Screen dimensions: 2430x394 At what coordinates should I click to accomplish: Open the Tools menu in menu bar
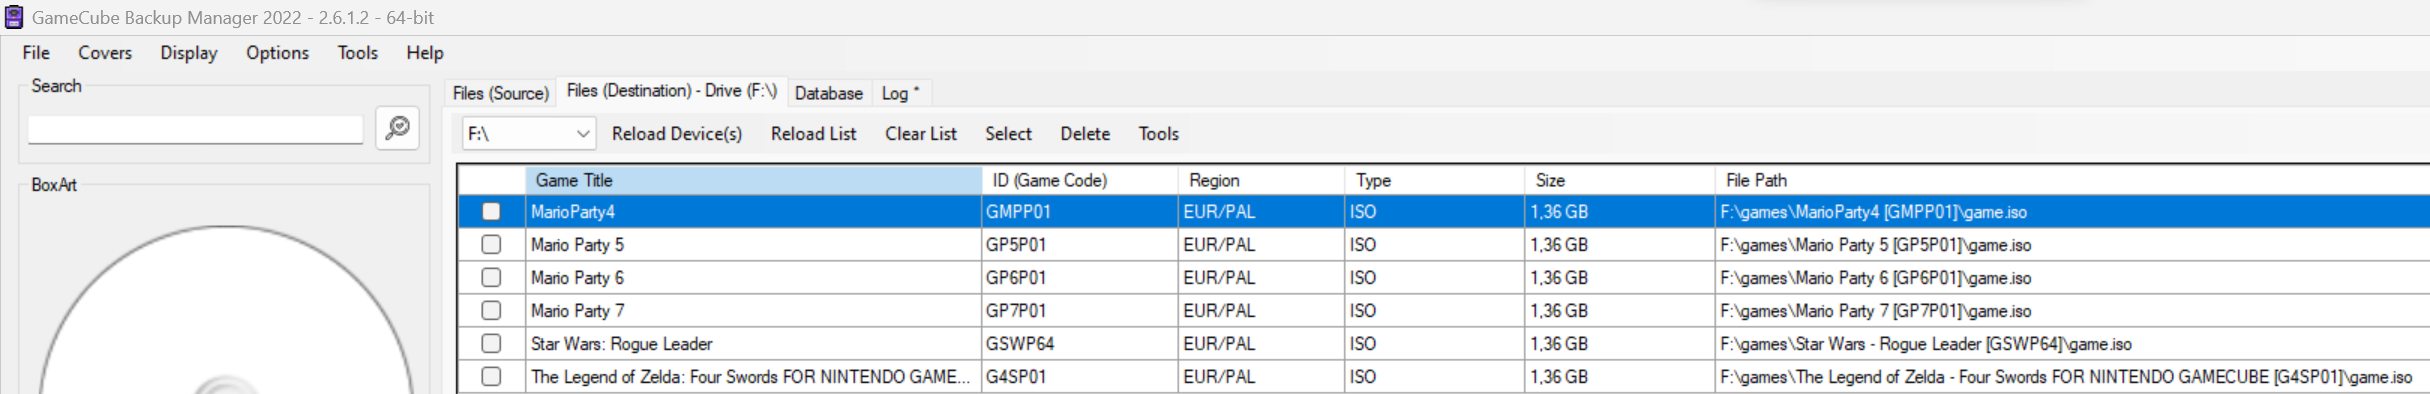[358, 53]
